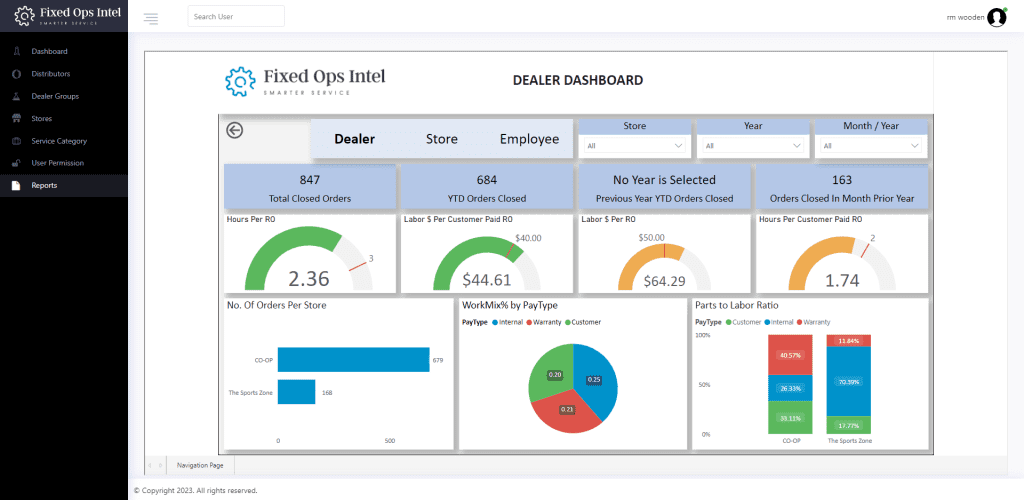The image size is (1024, 500).
Task: Click Warranty legend swatch in WorkMix chart
Action: (x=529, y=322)
